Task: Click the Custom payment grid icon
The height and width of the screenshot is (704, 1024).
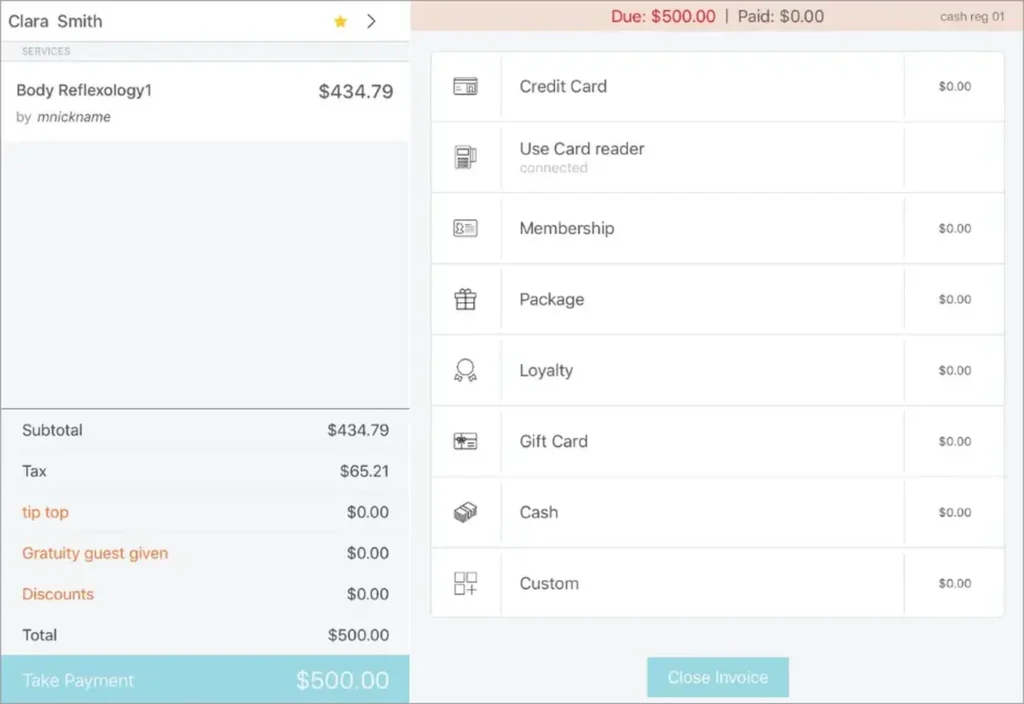Action: pyautogui.click(x=465, y=583)
